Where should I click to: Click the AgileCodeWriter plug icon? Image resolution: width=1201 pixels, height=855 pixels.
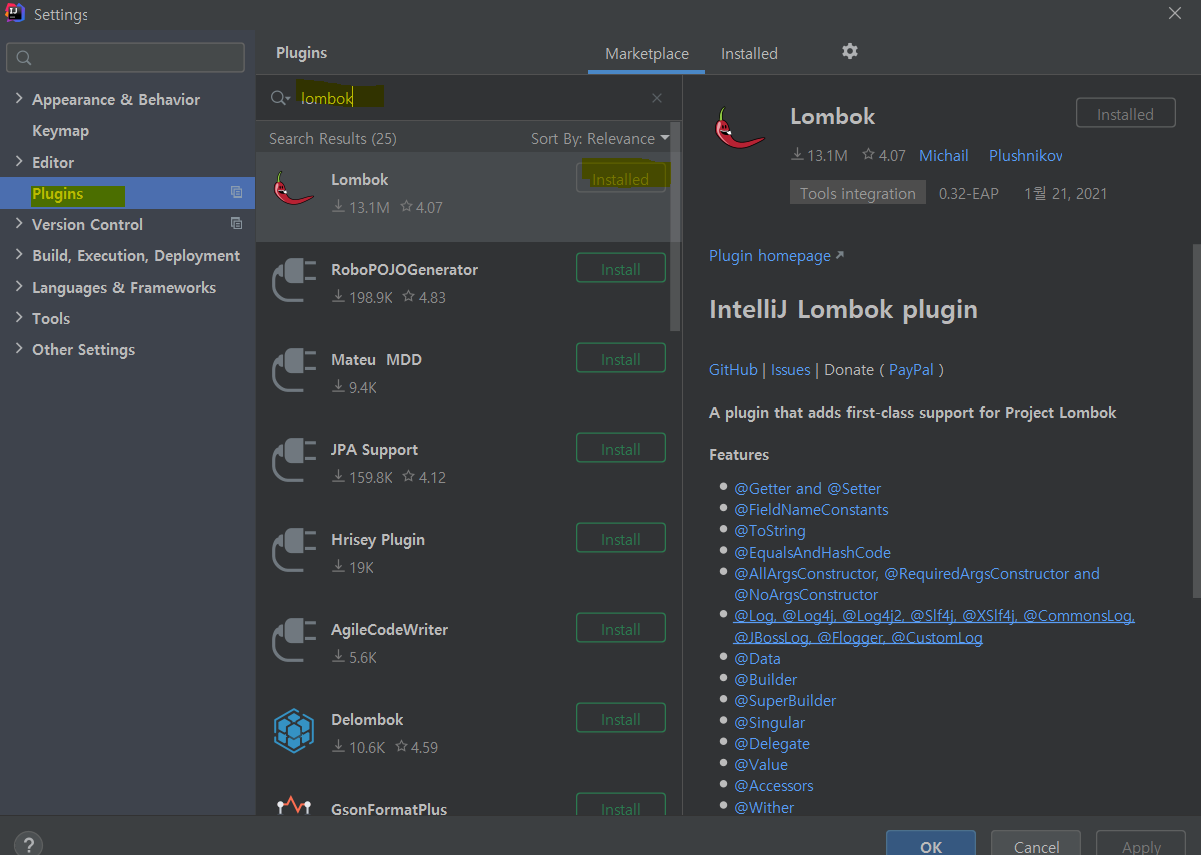click(x=293, y=639)
